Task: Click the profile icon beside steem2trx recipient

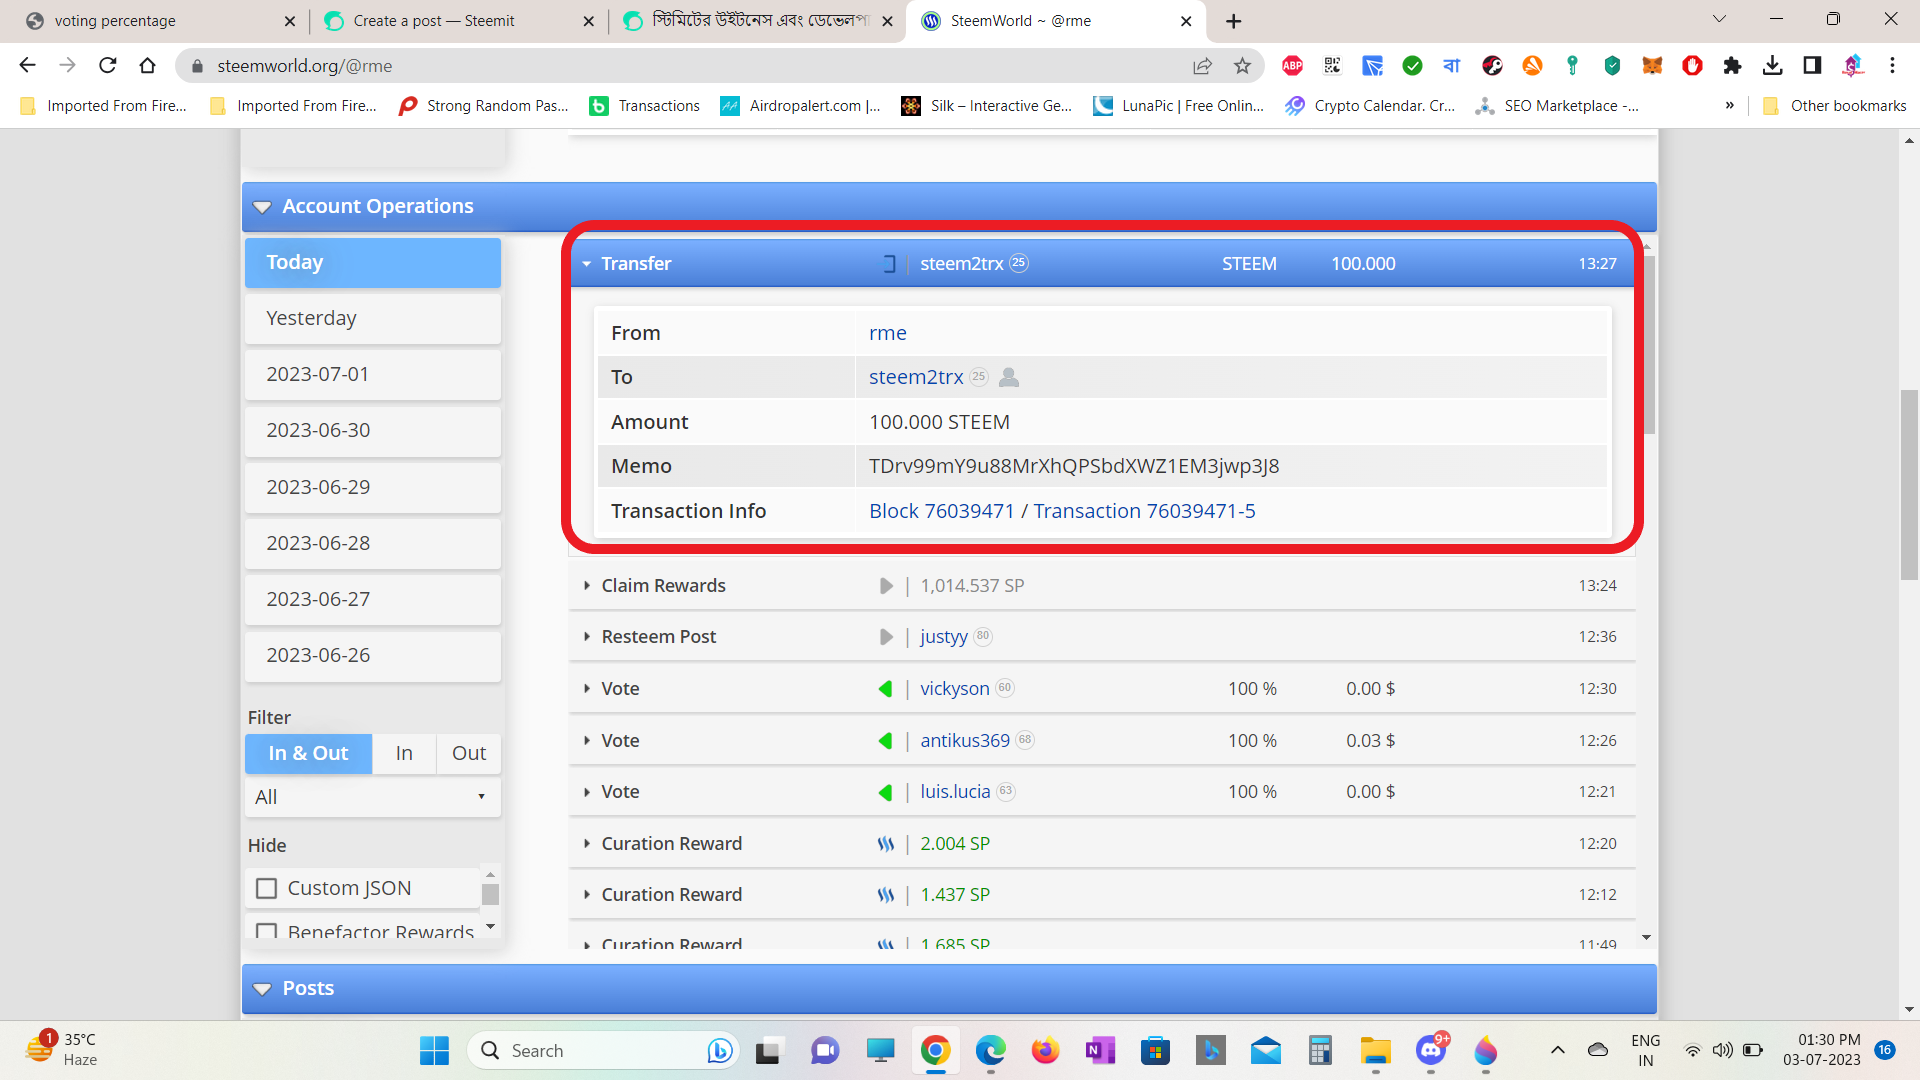Action: point(1009,377)
